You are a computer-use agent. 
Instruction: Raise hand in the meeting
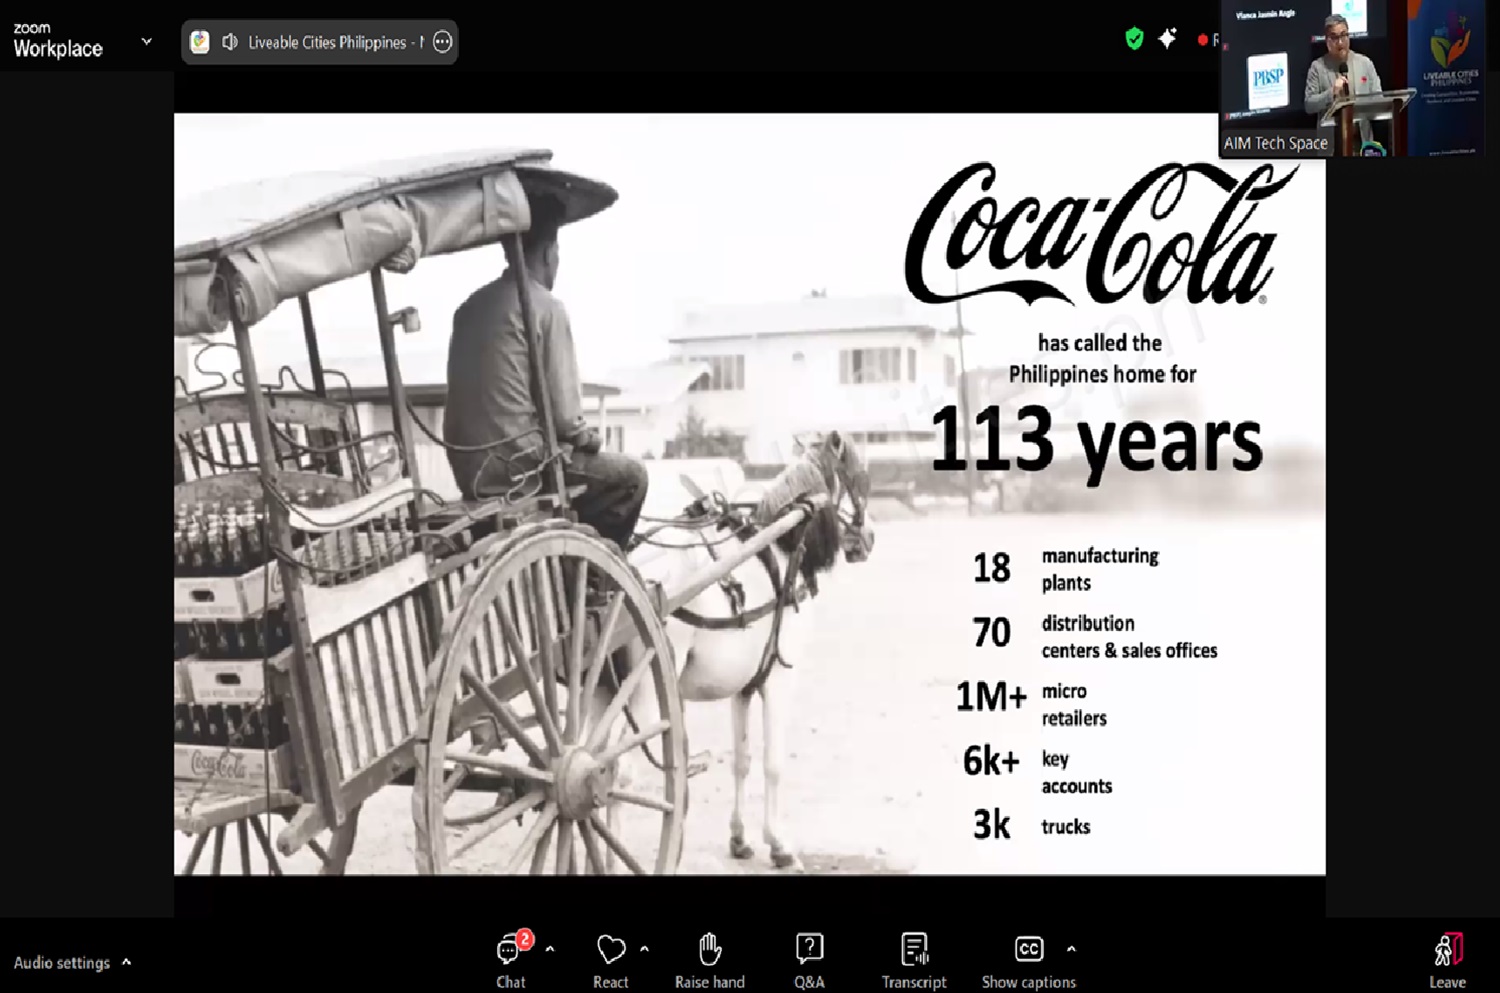(x=710, y=960)
